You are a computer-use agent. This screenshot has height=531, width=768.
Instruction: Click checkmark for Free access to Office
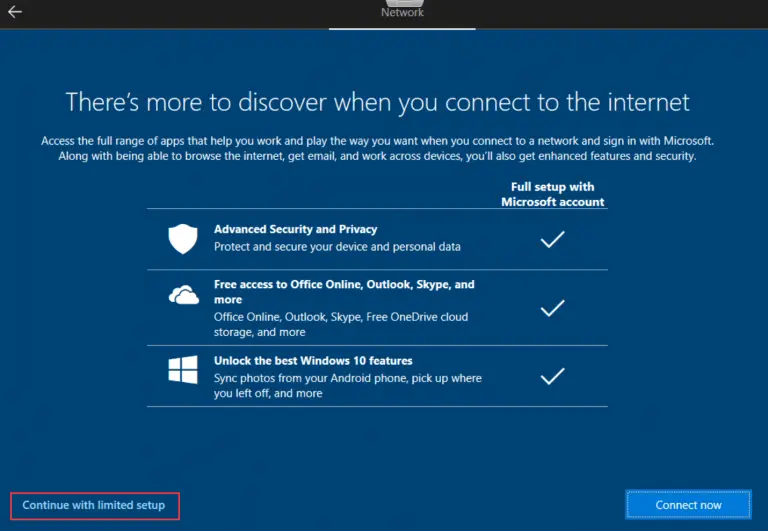[552, 308]
